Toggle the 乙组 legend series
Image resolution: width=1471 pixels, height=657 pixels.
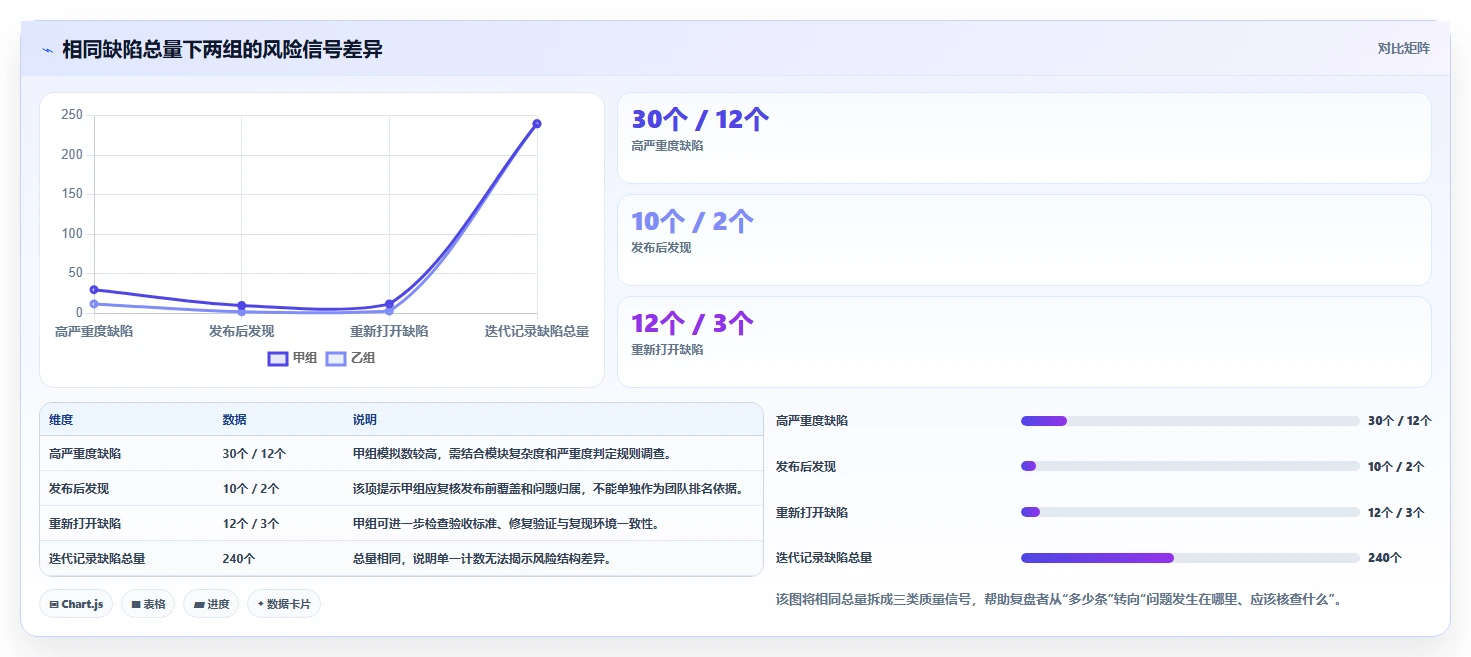pos(351,358)
